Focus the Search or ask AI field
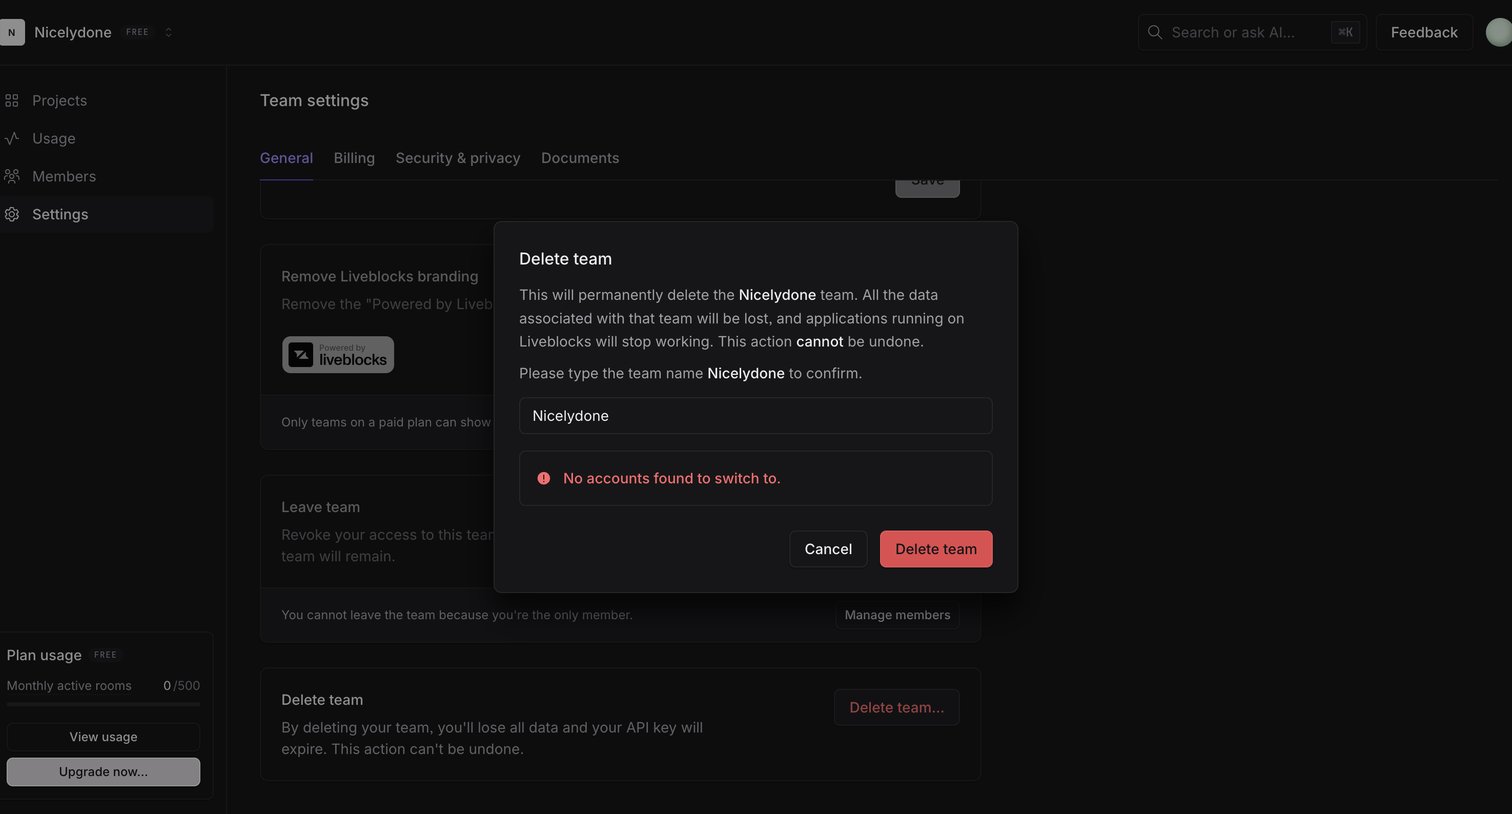 point(1252,32)
